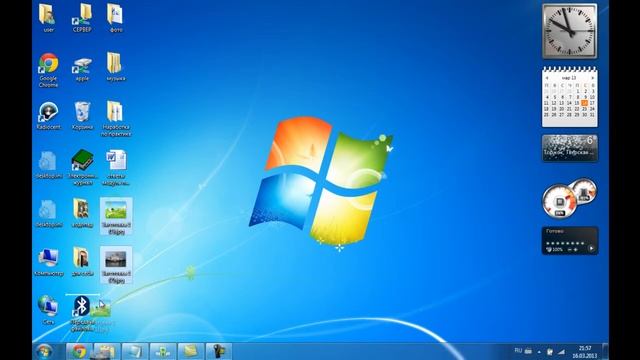This screenshot has width=640, height=360.
Task: Select the СЕРВЕР shortcut folder icon
Action: [82, 18]
